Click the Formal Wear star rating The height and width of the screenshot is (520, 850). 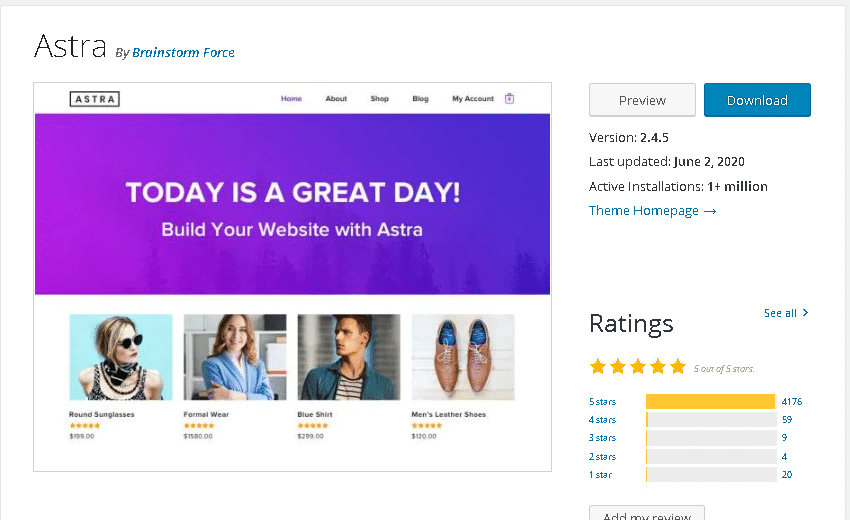(x=199, y=426)
